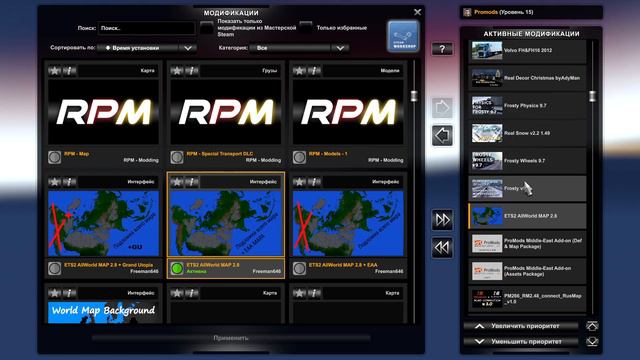Select ProMods Middle-East Add-on Def & Map Package

coord(527,244)
